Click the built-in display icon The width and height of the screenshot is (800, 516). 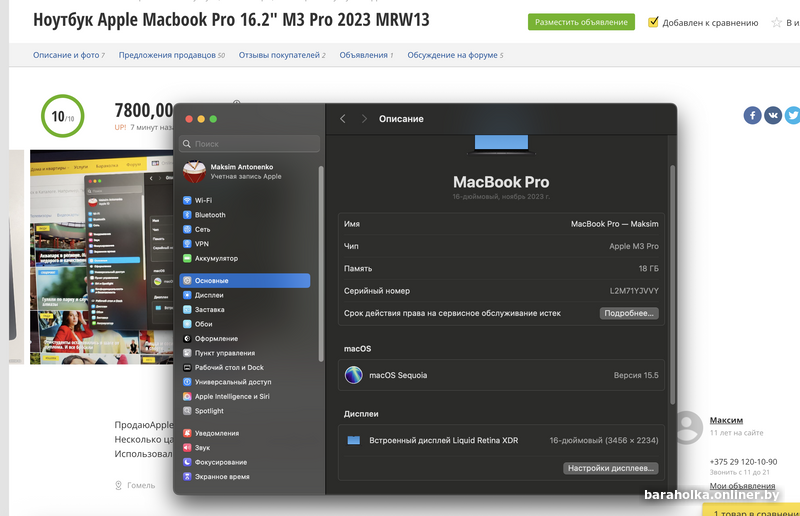[x=354, y=440]
